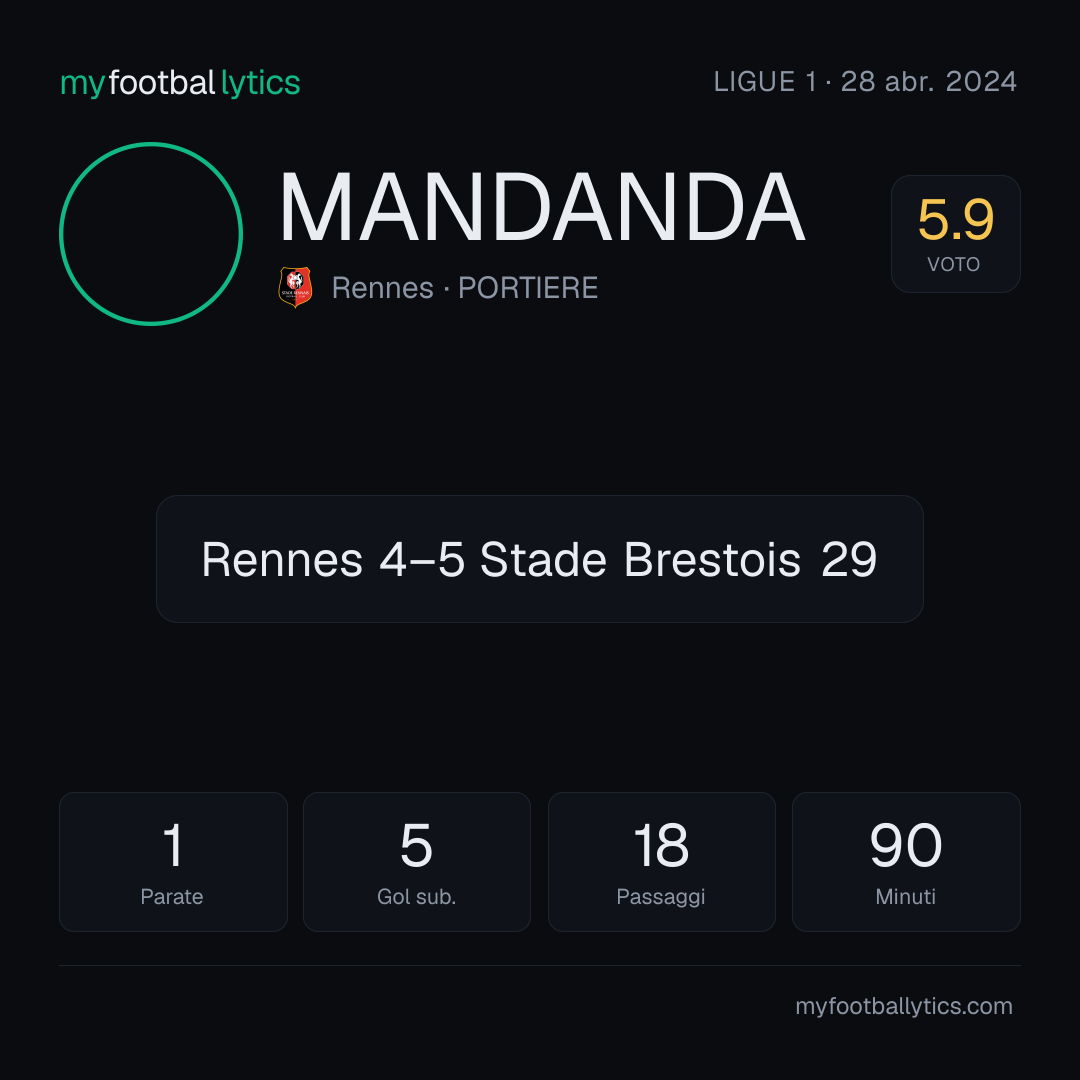The height and width of the screenshot is (1080, 1080).
Task: Click the green 'lytics' part of logo
Action: click(260, 83)
